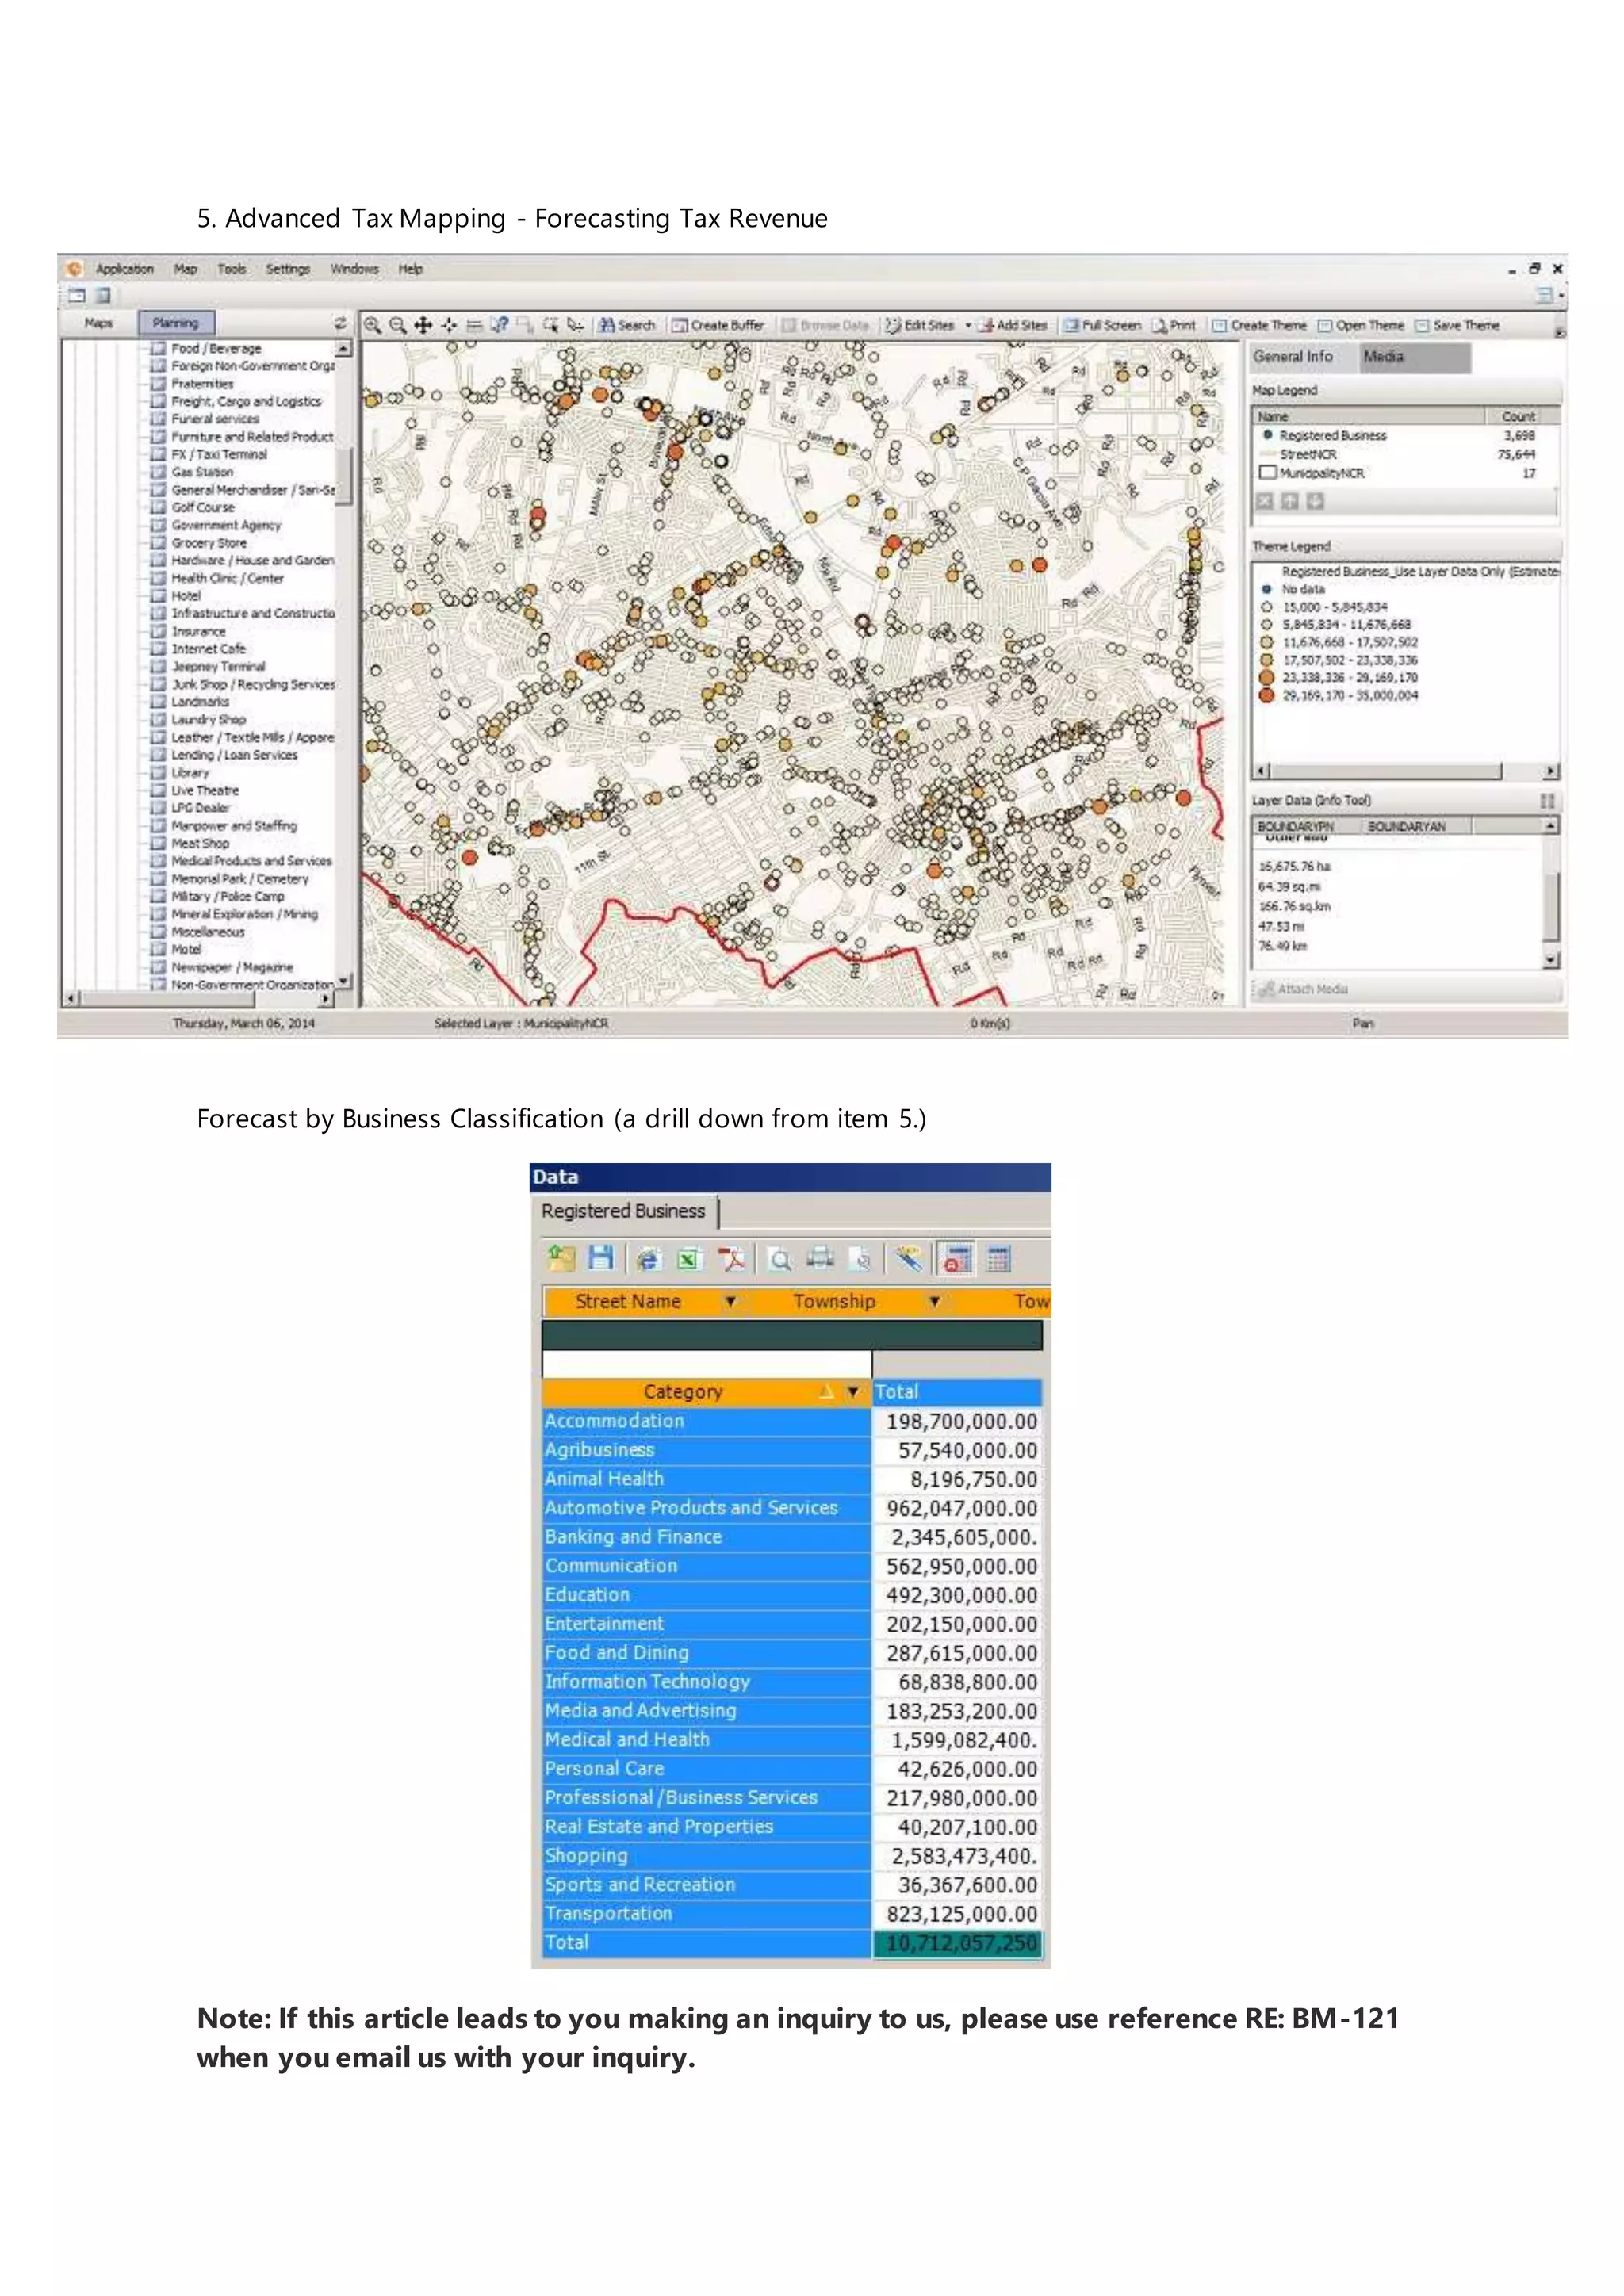
Task: Export data to Excel icon
Action: point(689,1259)
